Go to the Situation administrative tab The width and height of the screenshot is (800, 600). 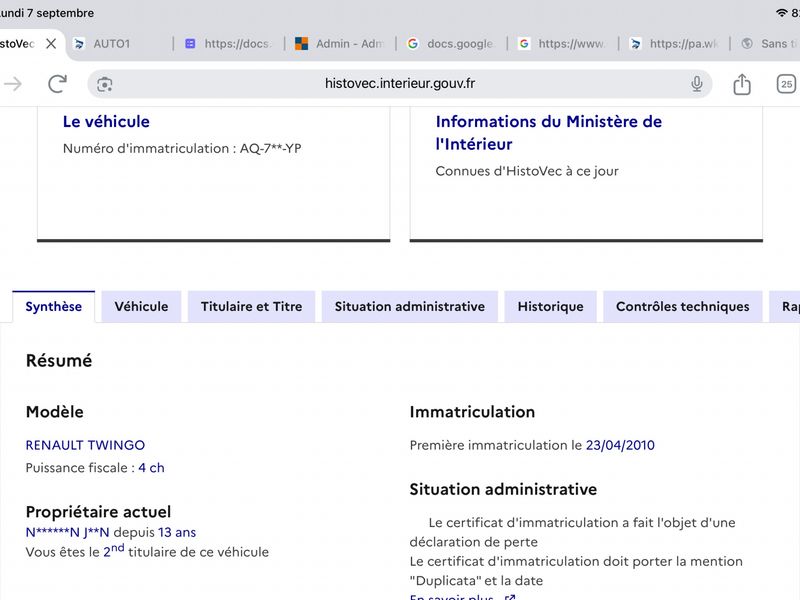410,307
